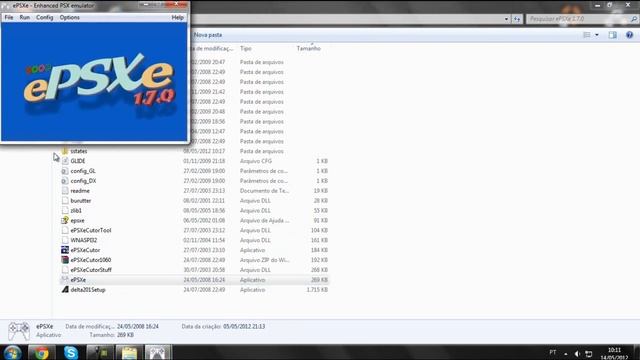640x360 pixels.
Task: Click the sstates folder name
Action: pyautogui.click(x=79, y=151)
